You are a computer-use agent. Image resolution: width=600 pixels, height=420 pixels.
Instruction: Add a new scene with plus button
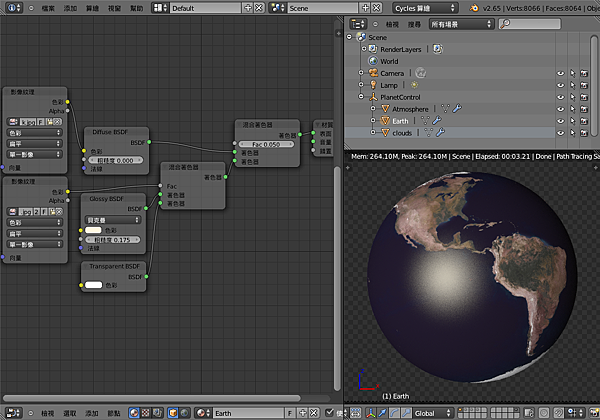tap(365, 8)
